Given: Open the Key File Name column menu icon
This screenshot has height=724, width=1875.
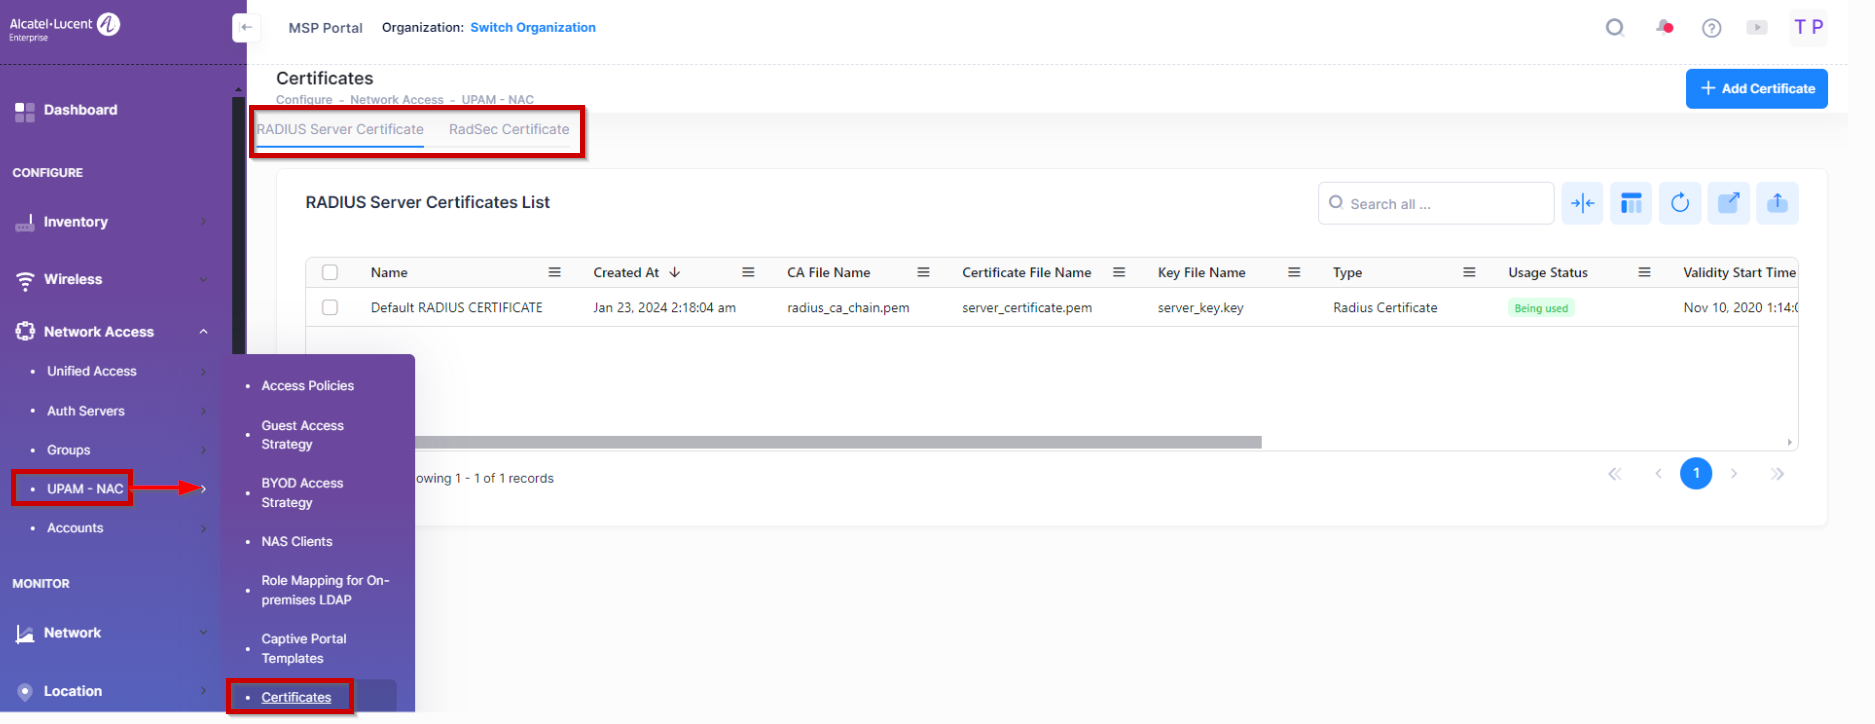Looking at the screenshot, I should pyautogui.click(x=1294, y=272).
